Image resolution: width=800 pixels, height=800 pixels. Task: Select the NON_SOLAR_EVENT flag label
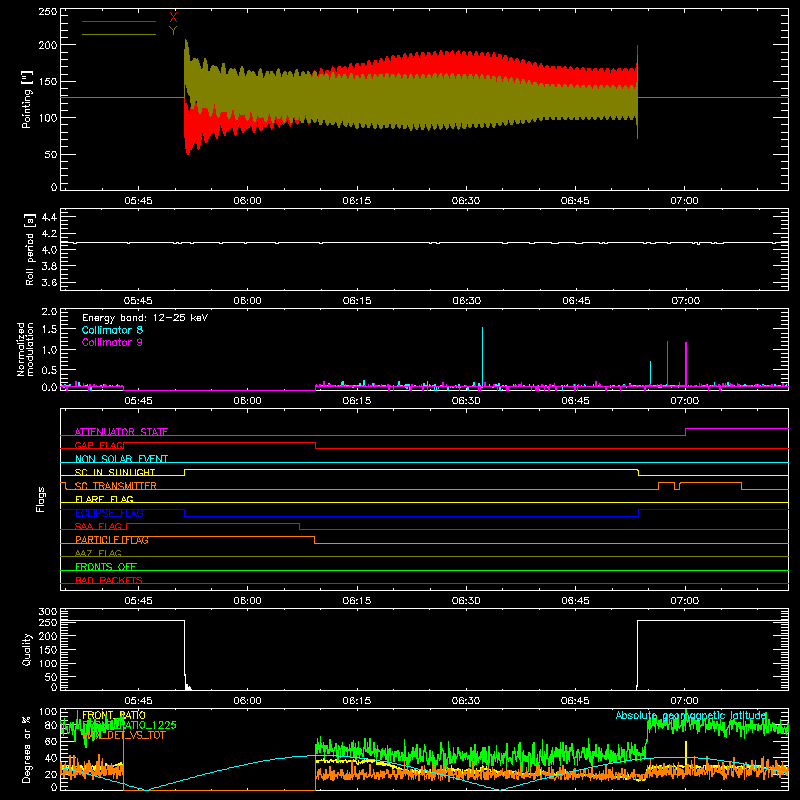121,459
